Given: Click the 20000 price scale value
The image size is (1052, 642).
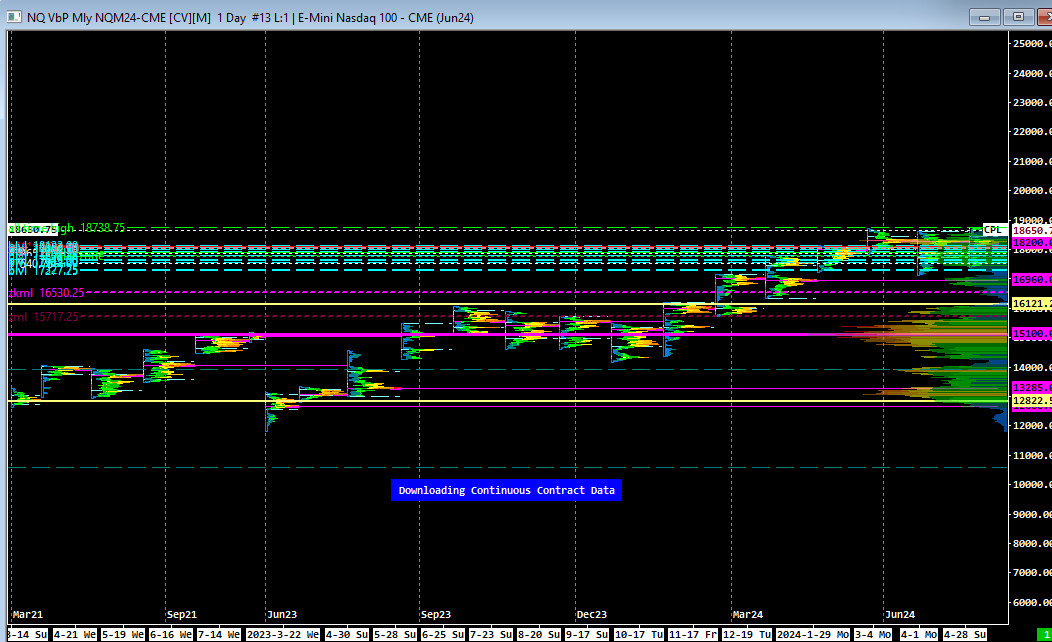Looking at the screenshot, I should point(1032,191).
